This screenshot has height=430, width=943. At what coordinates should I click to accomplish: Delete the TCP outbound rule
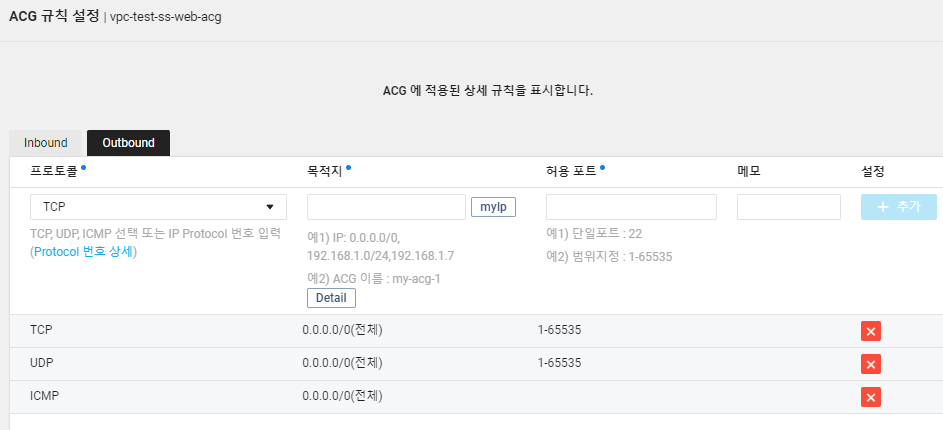870,331
